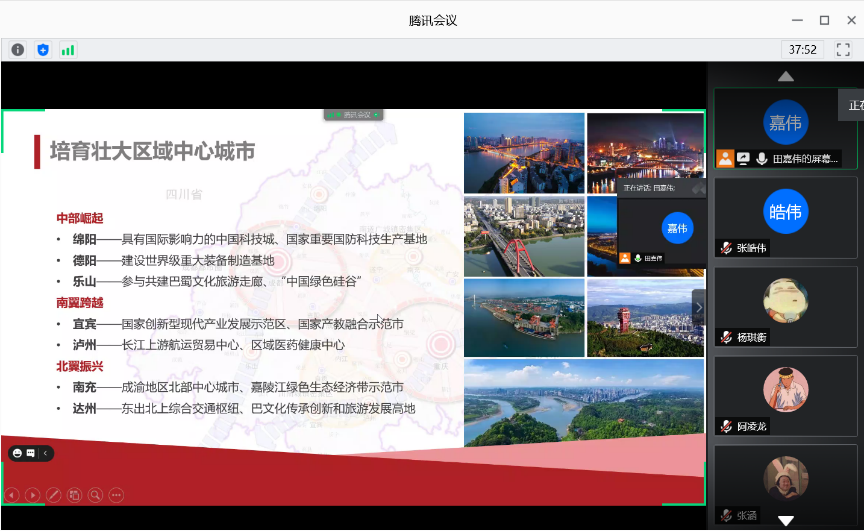Close the Tencent Meeting window
The height and width of the screenshot is (531, 864).
[851, 20]
